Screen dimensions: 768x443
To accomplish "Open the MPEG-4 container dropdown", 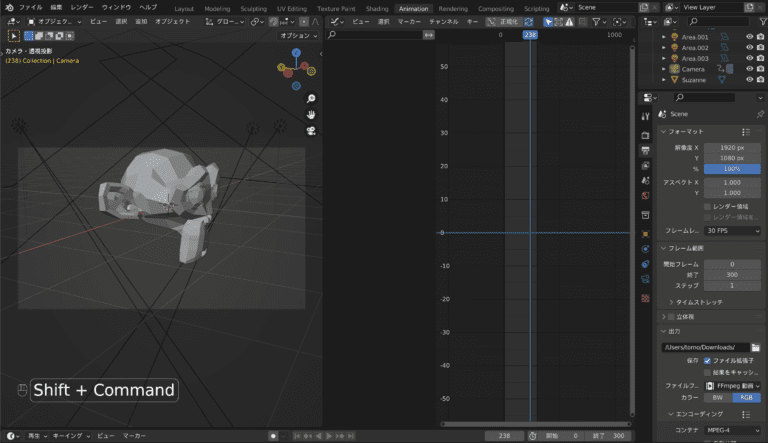I will click(732, 430).
